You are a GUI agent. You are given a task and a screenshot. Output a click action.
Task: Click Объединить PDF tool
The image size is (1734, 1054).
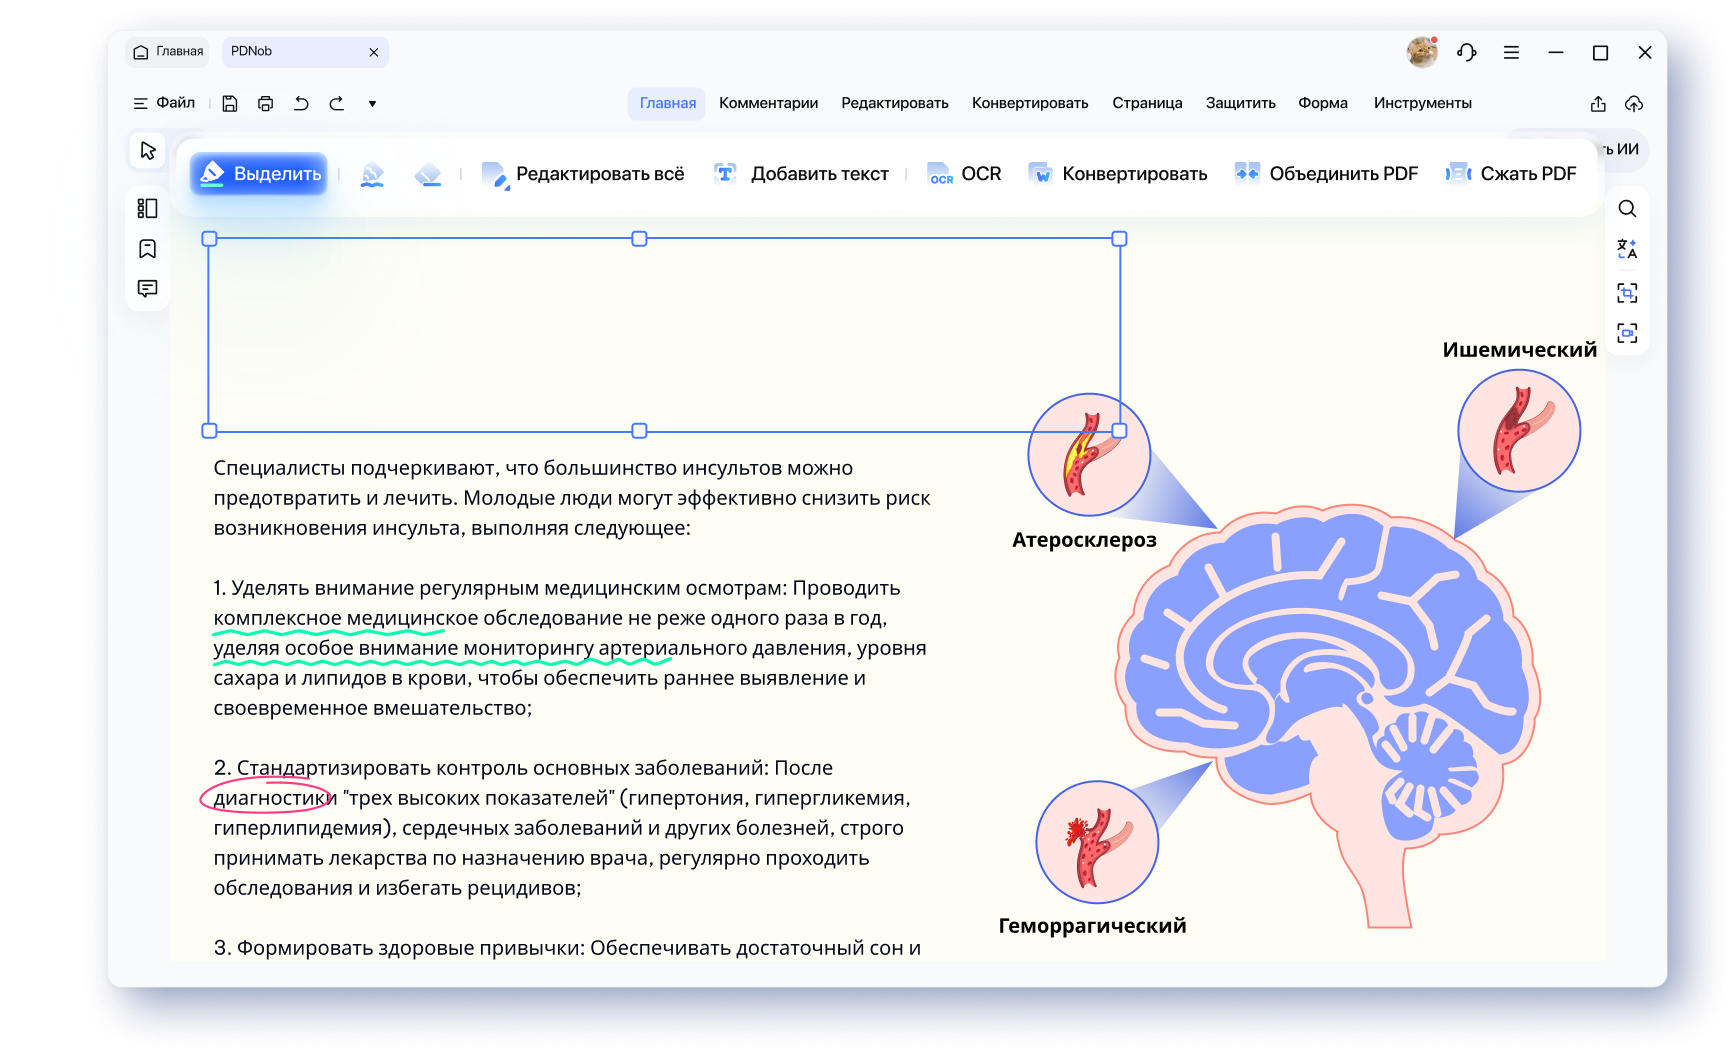(1326, 174)
